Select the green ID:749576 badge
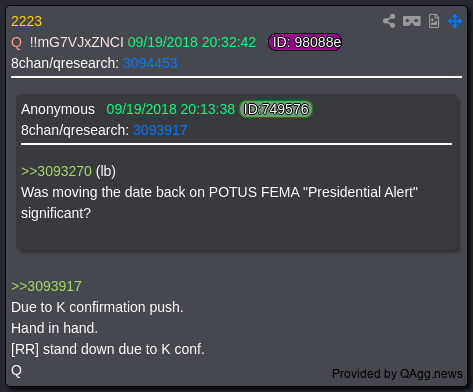The height and width of the screenshot is (392, 473). [x=276, y=109]
